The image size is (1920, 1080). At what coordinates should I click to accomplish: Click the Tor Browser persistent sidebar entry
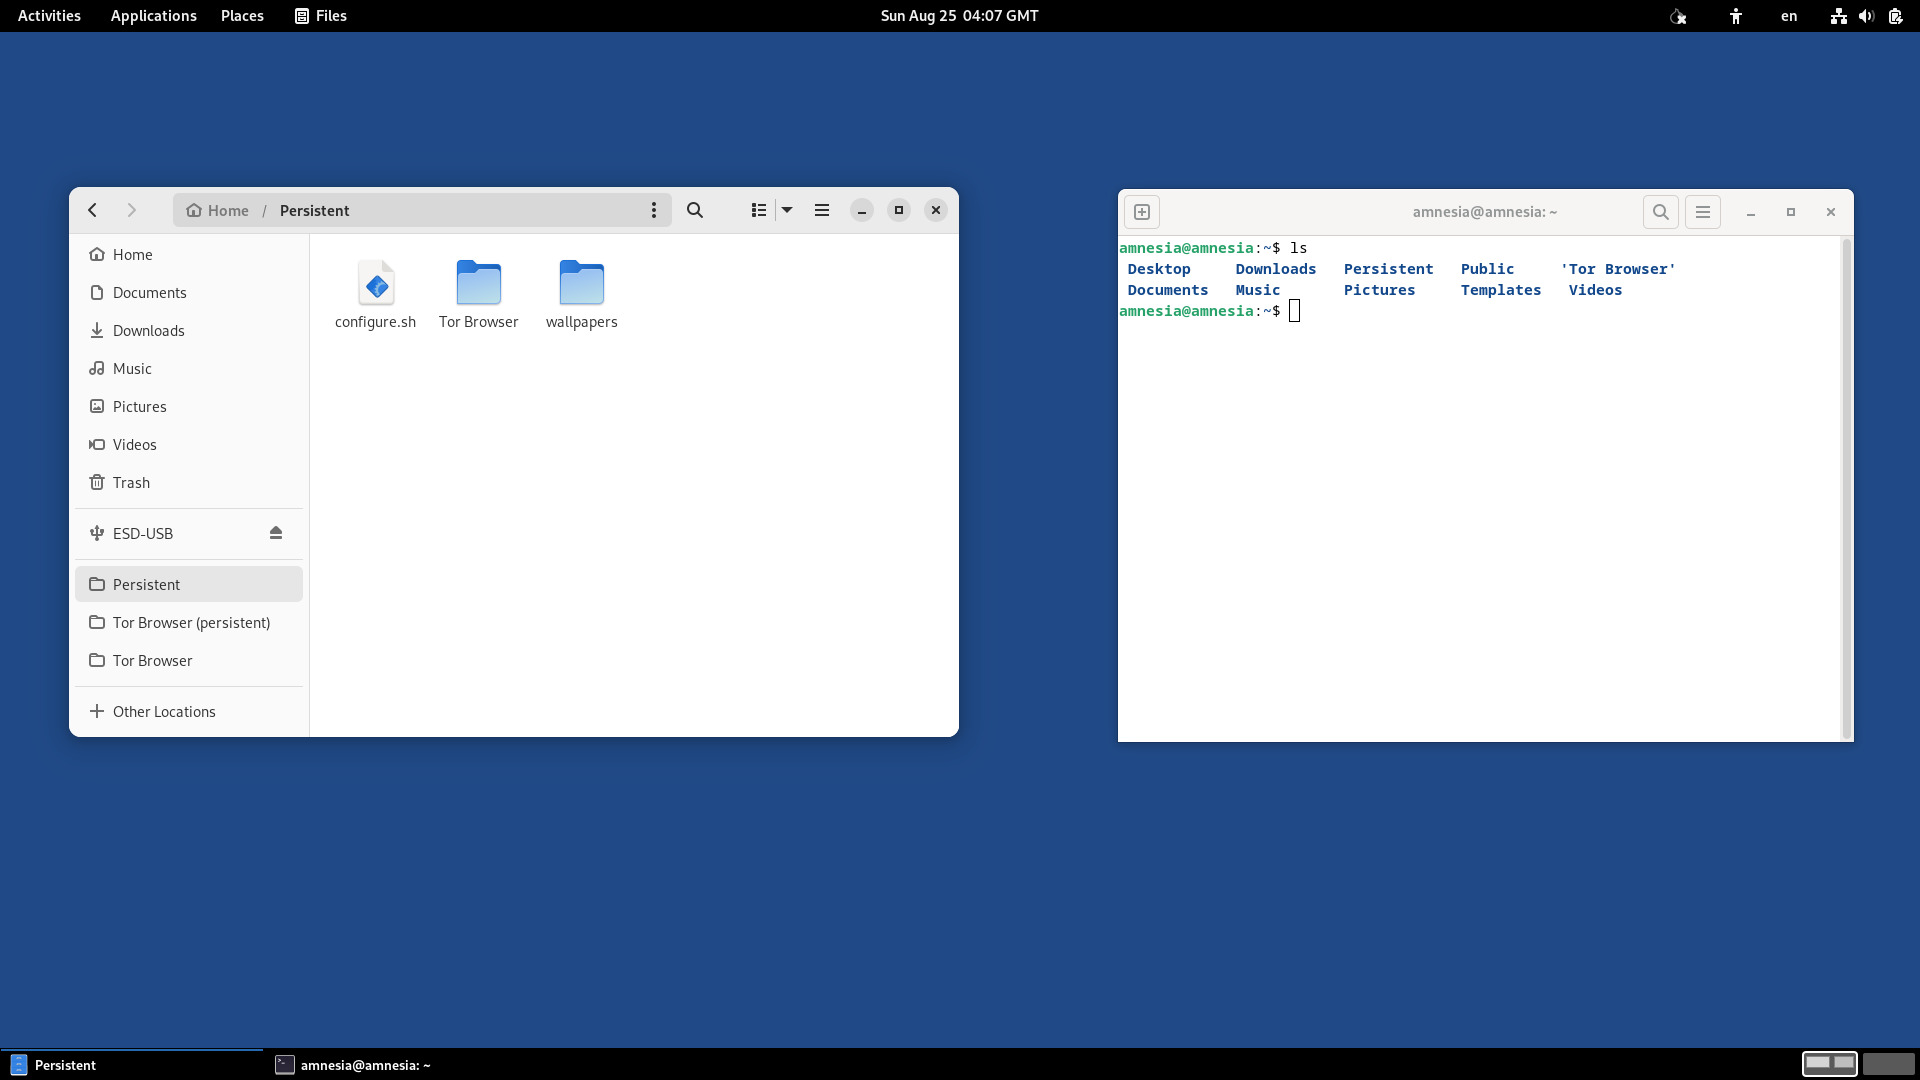pyautogui.click(x=190, y=621)
